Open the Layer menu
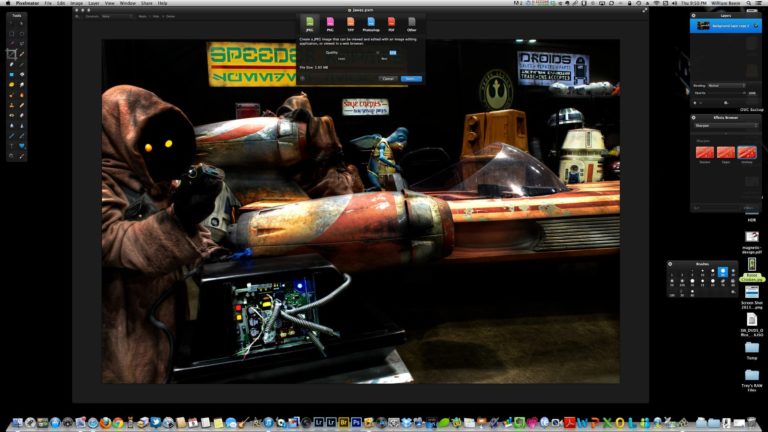Viewport: 768px width, 432px height. tap(94, 3)
